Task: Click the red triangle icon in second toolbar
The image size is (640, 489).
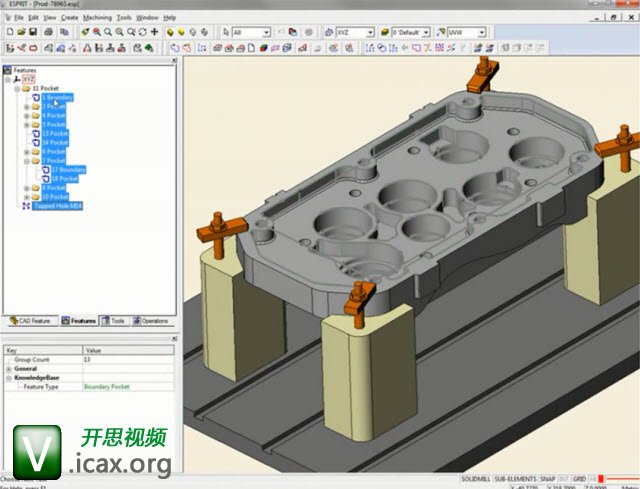Action: tap(87, 48)
